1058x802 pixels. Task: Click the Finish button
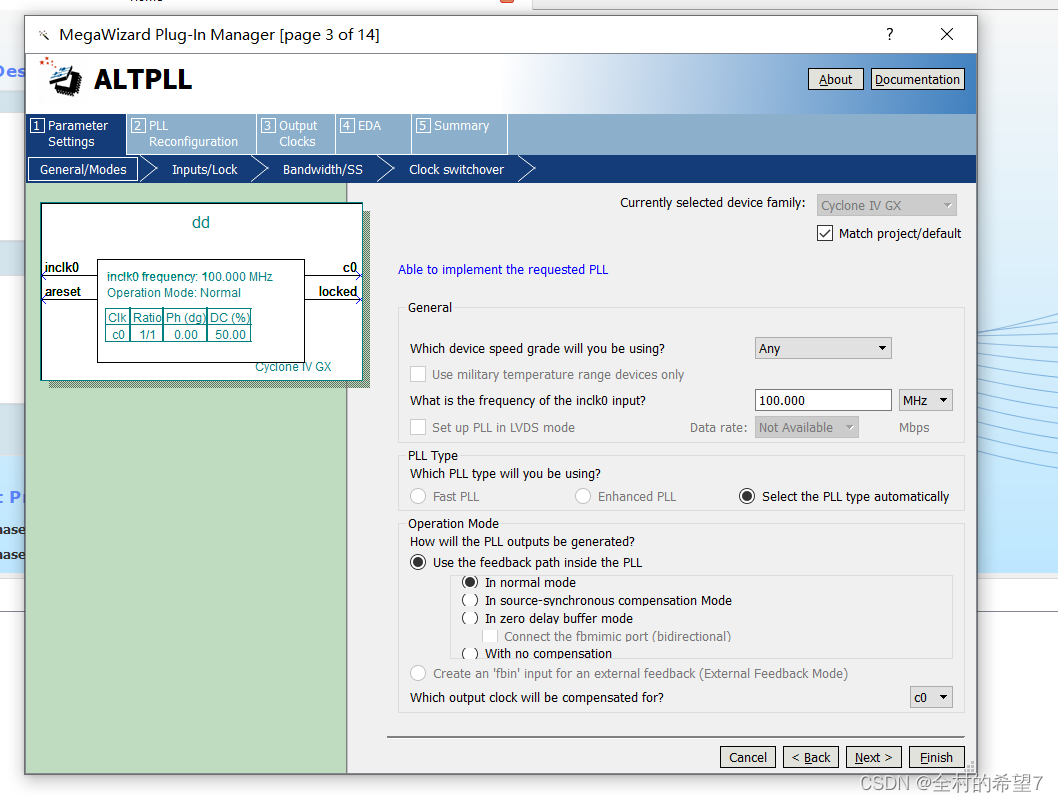pos(937,757)
